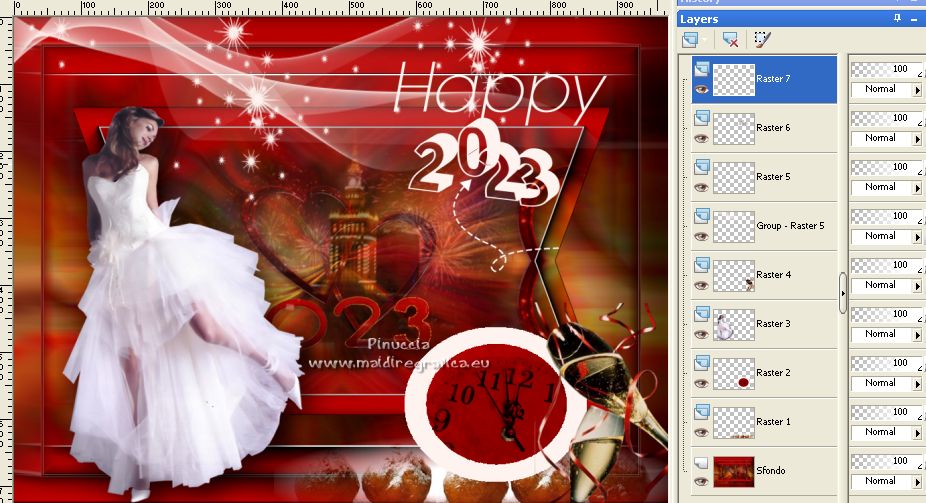The height and width of the screenshot is (503, 926).
Task: Select the Raster 4 layer thumbnail
Action: [733, 276]
